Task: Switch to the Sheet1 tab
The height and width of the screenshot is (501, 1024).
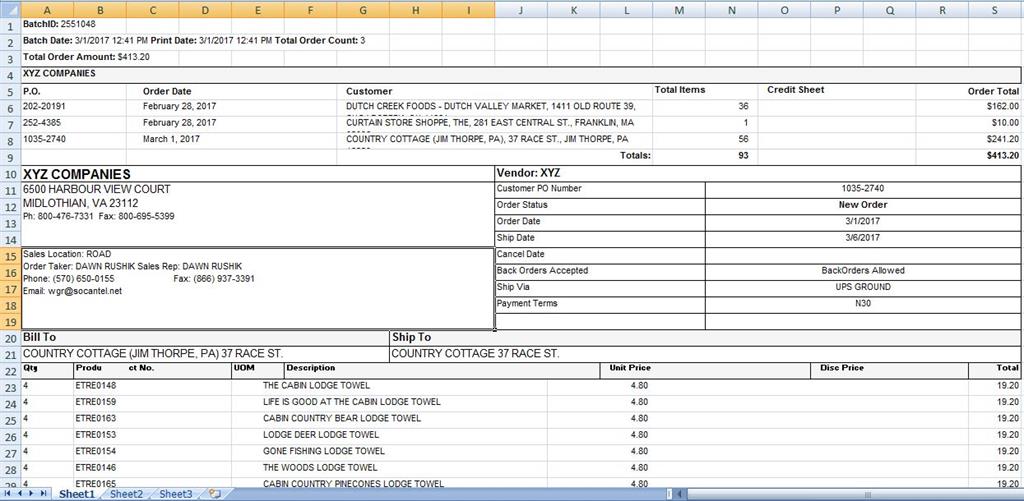Action: [77, 494]
